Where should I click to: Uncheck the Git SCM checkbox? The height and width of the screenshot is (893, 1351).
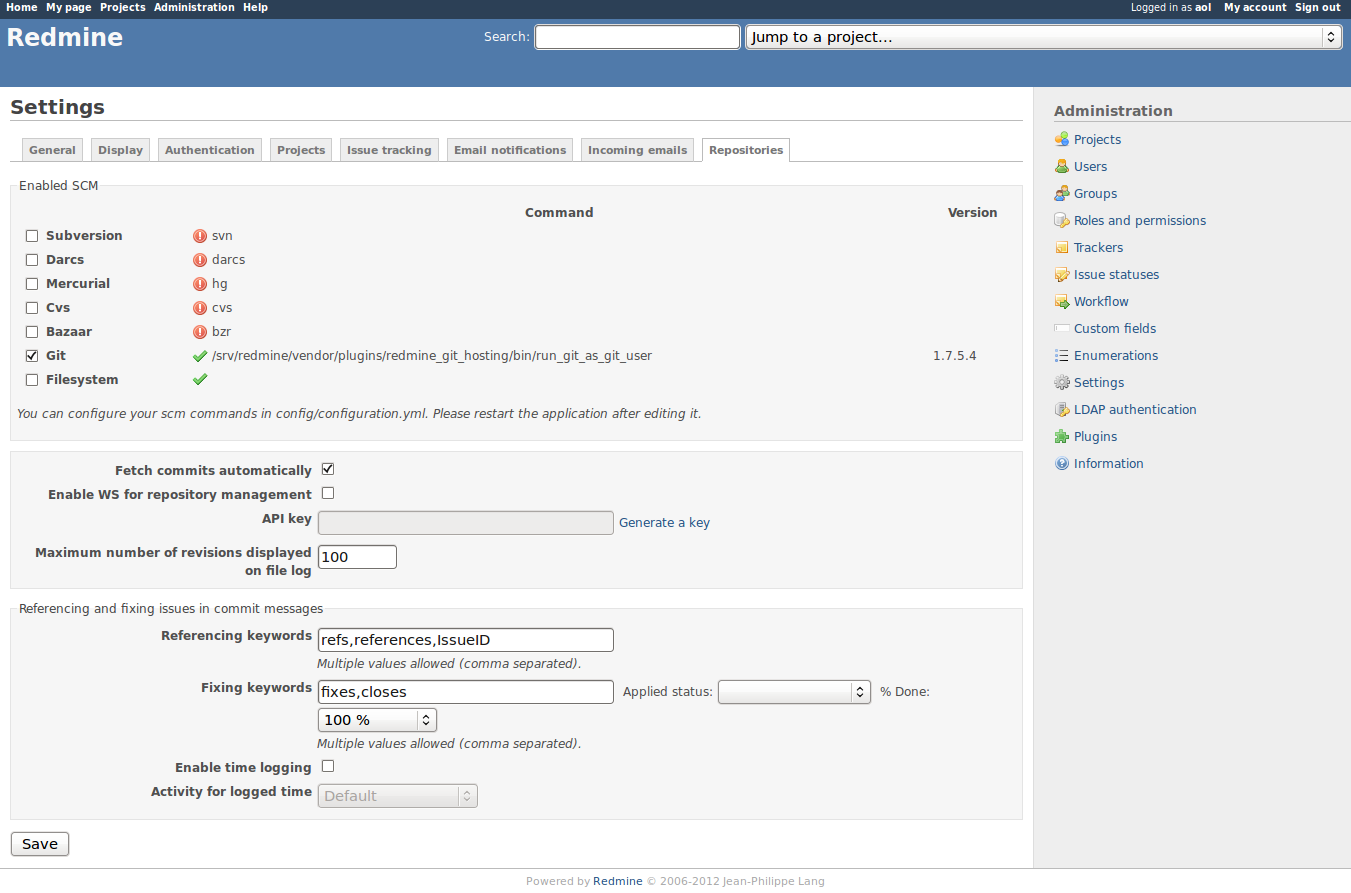(x=32, y=356)
